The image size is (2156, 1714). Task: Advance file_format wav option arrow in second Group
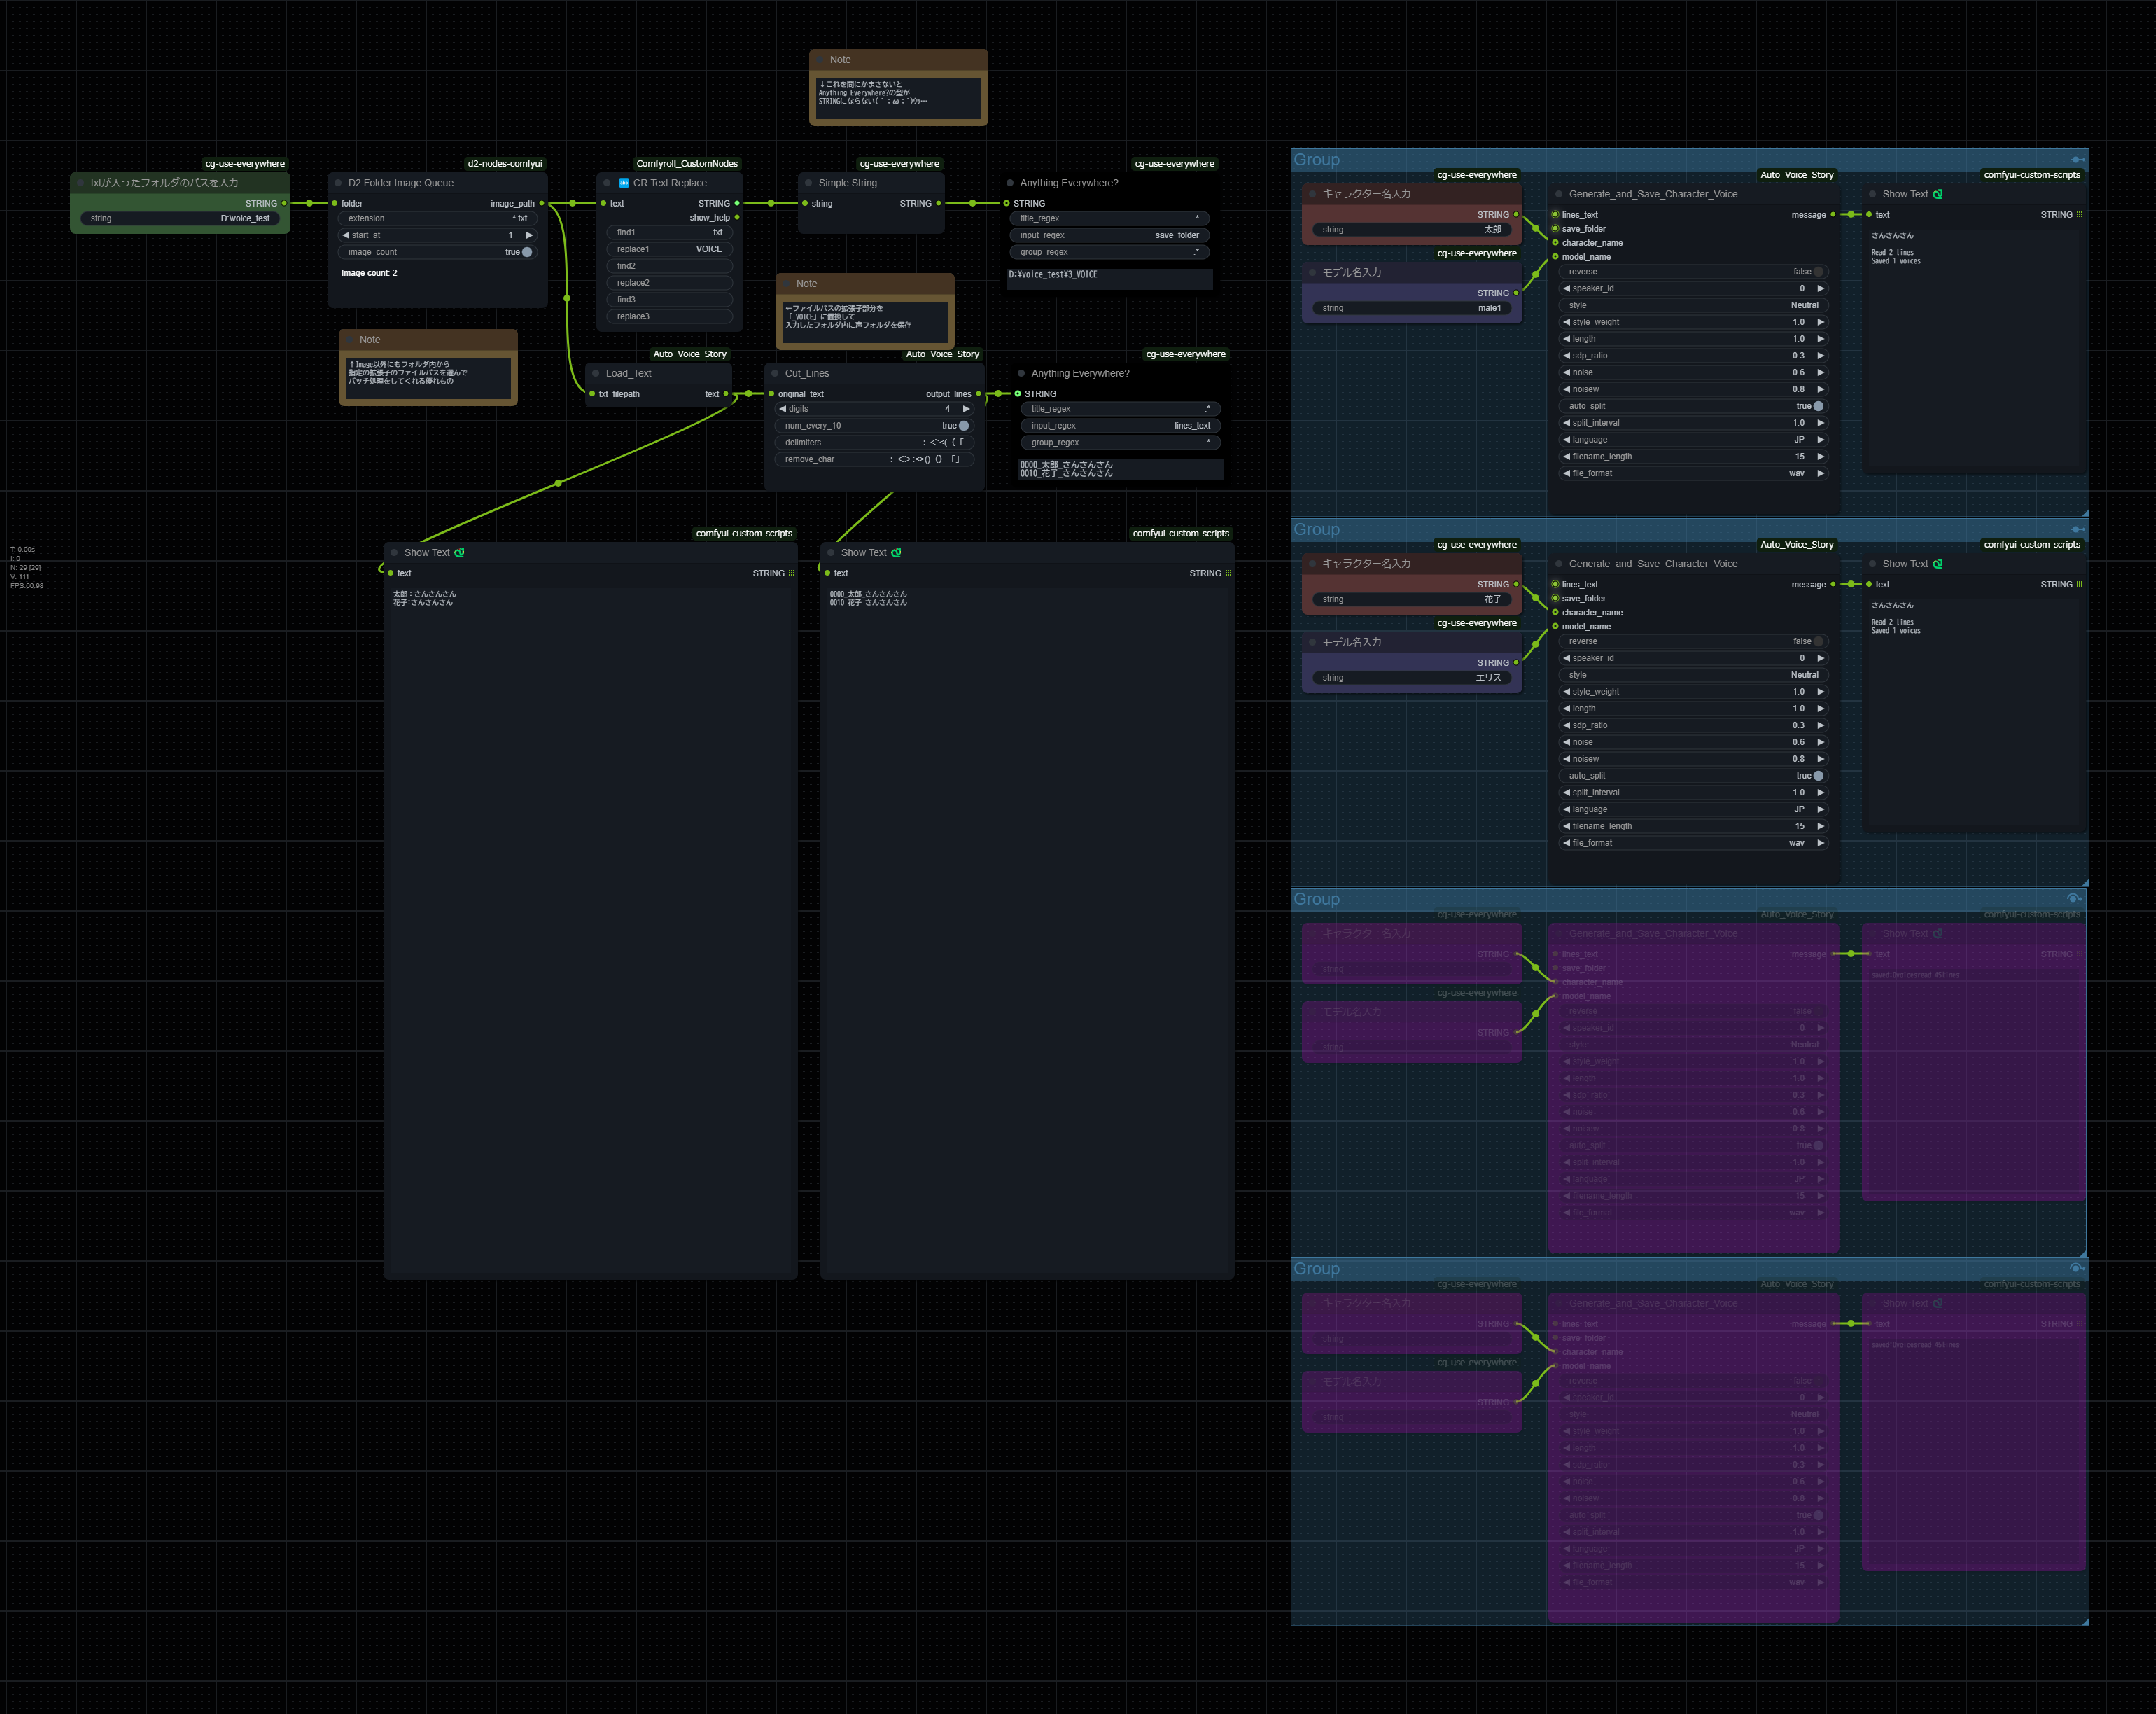(1820, 843)
